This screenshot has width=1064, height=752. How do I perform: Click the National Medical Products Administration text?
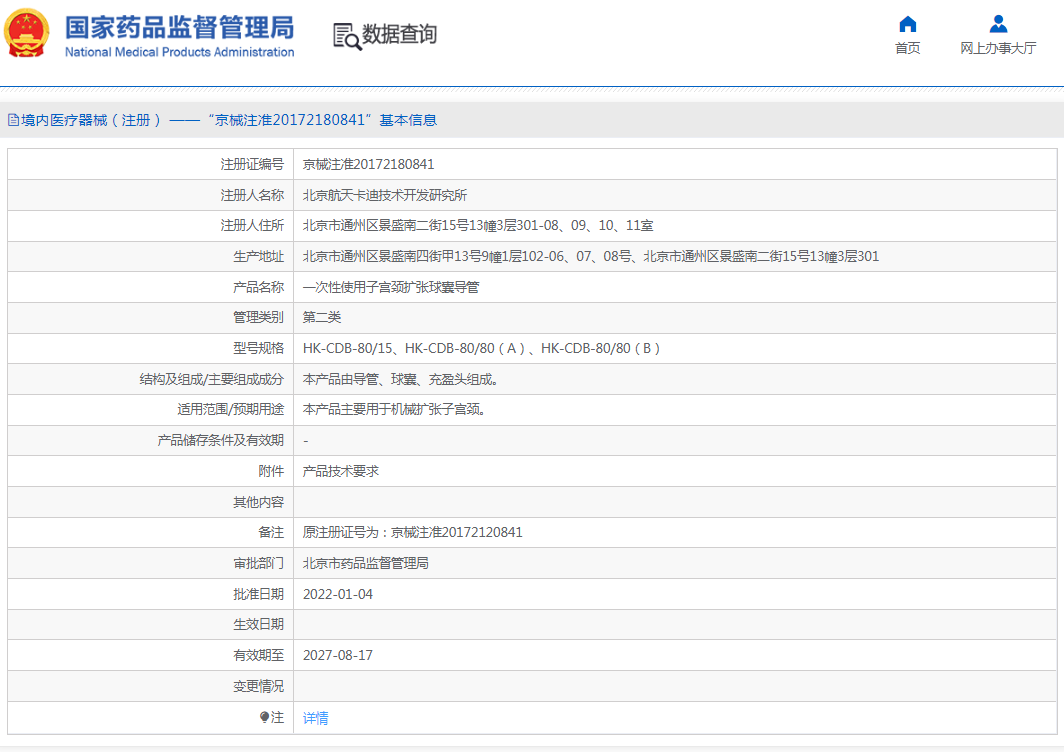(x=179, y=52)
